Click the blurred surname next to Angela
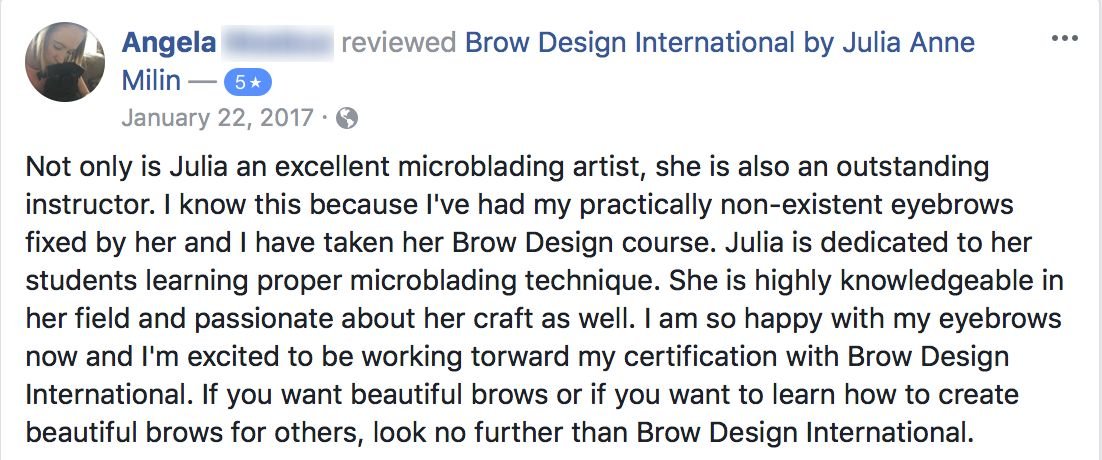Viewport: 1102px width, 460px height. point(275,43)
